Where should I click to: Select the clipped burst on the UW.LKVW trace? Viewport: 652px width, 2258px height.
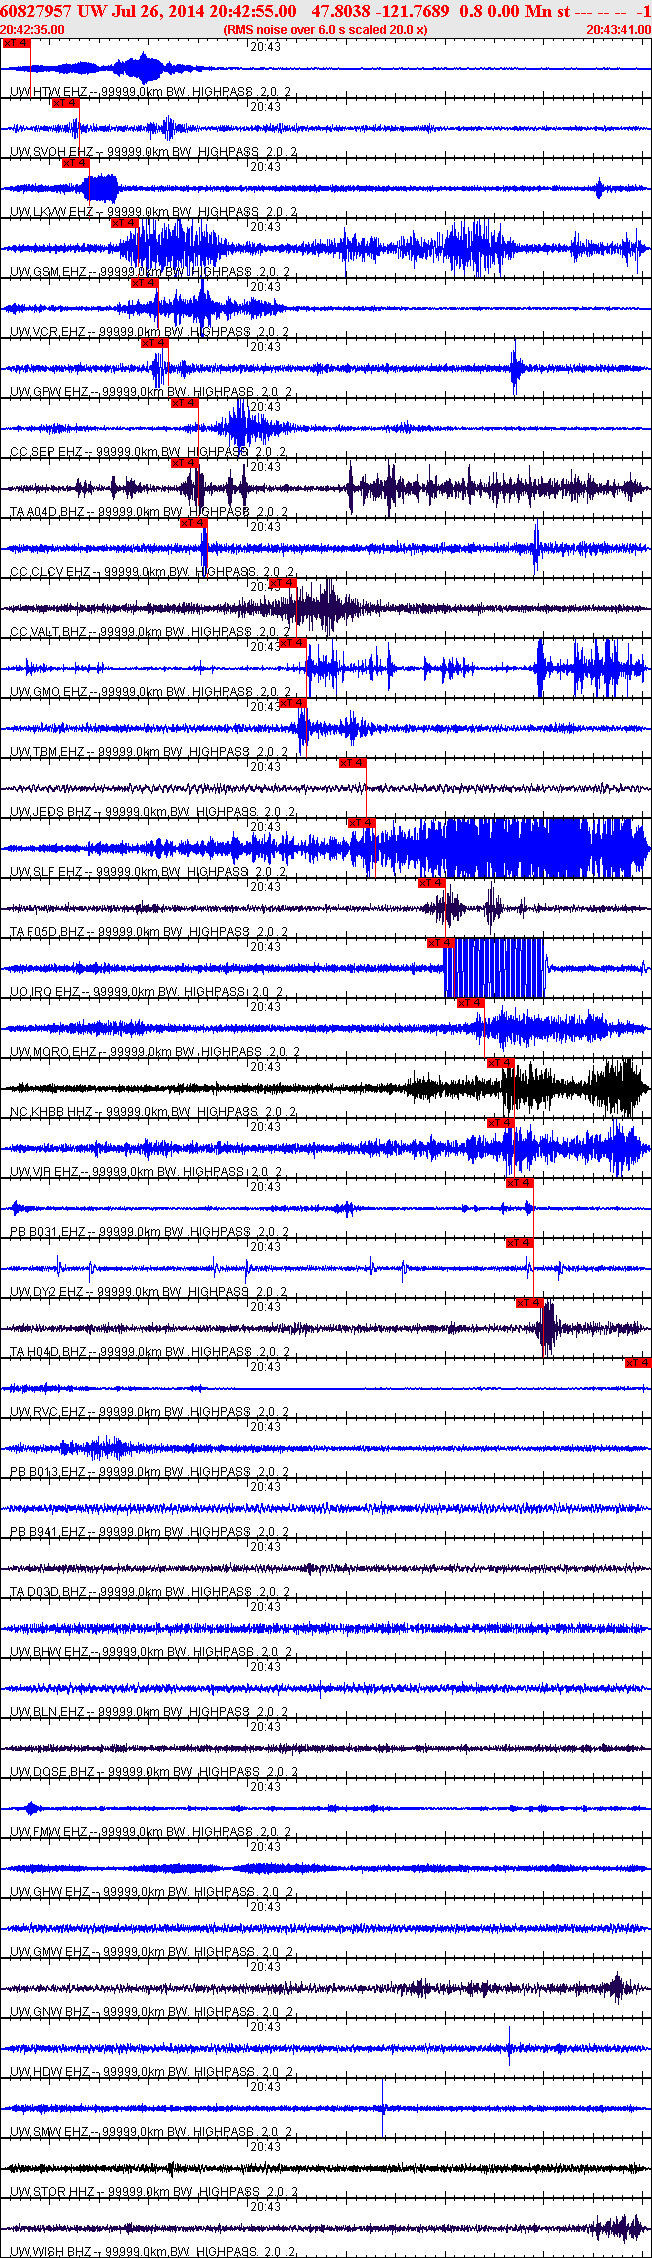[100, 188]
